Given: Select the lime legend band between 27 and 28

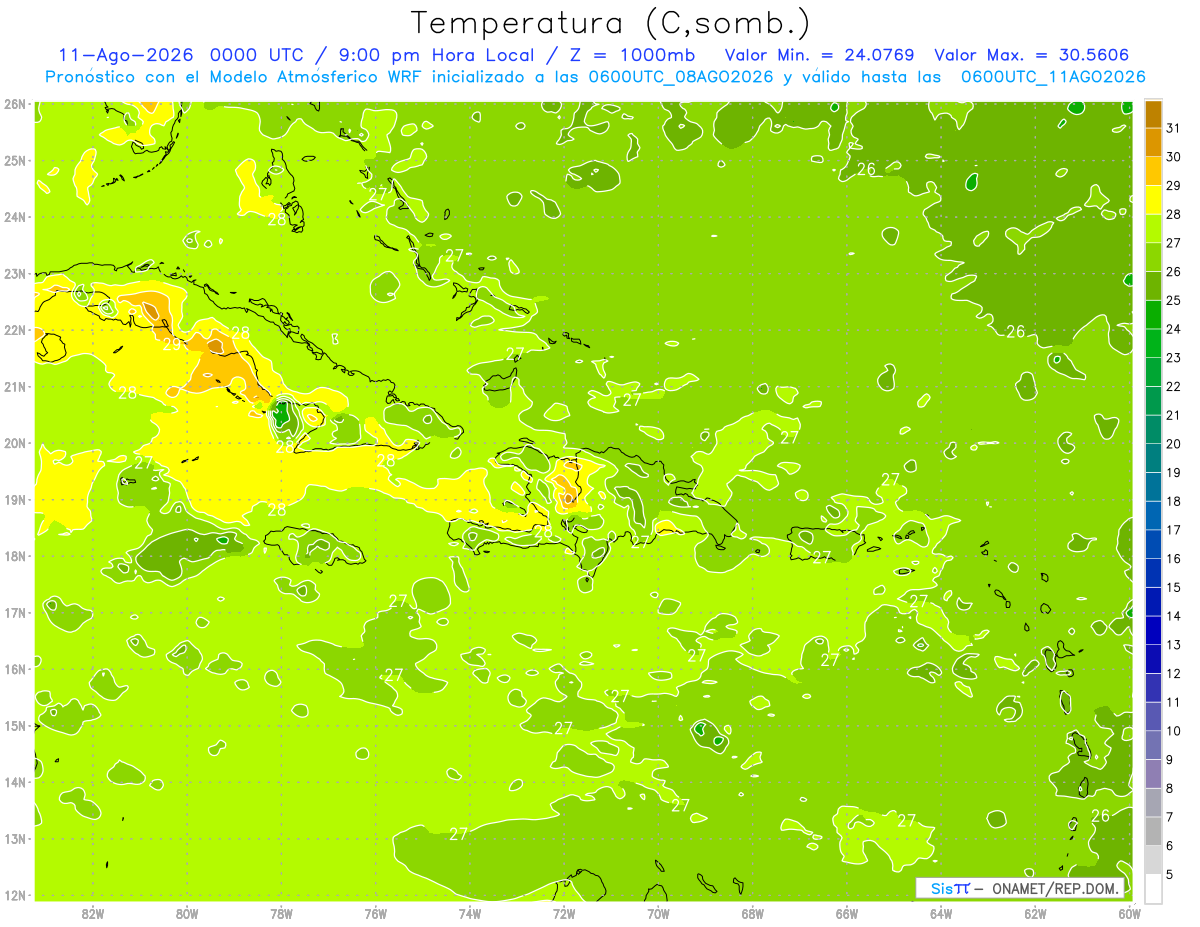Looking at the screenshot, I should (x=1153, y=228).
